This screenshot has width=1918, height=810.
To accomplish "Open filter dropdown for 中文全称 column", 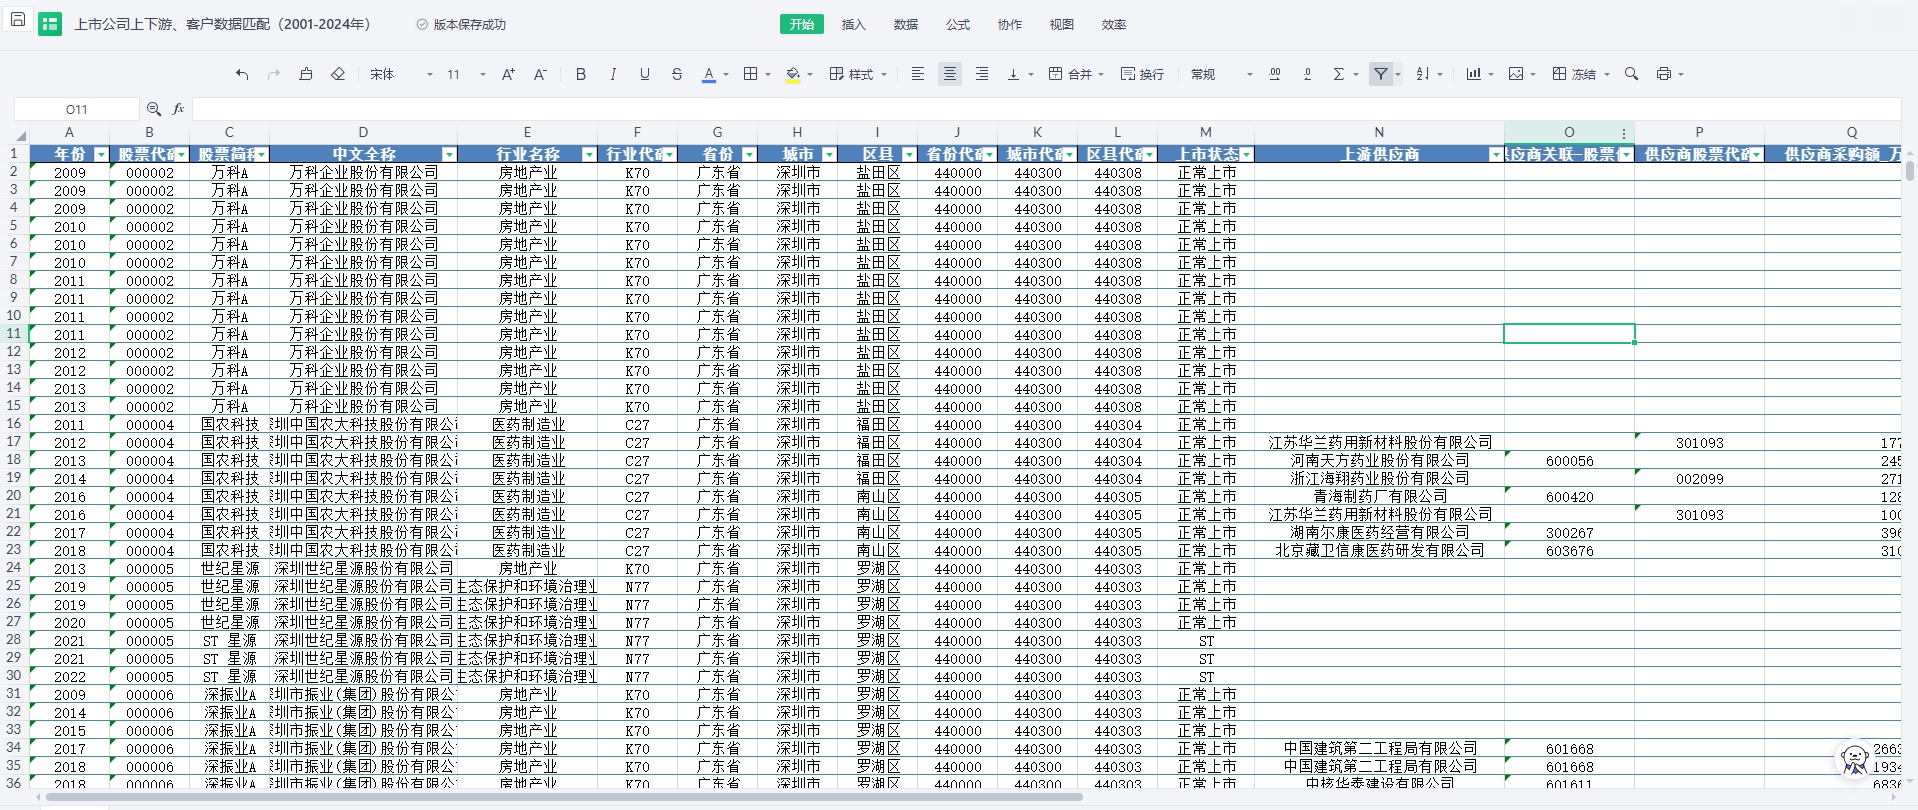I will coord(449,154).
